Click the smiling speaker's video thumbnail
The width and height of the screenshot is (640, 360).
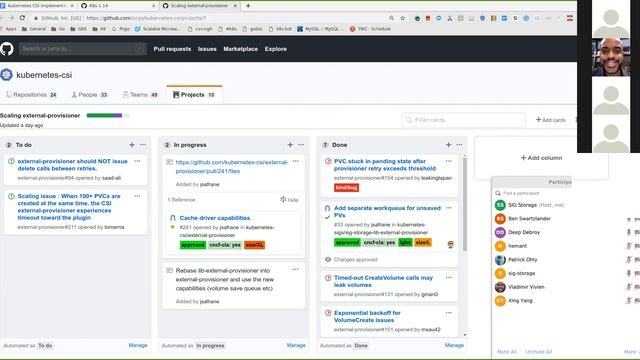tap(611, 57)
